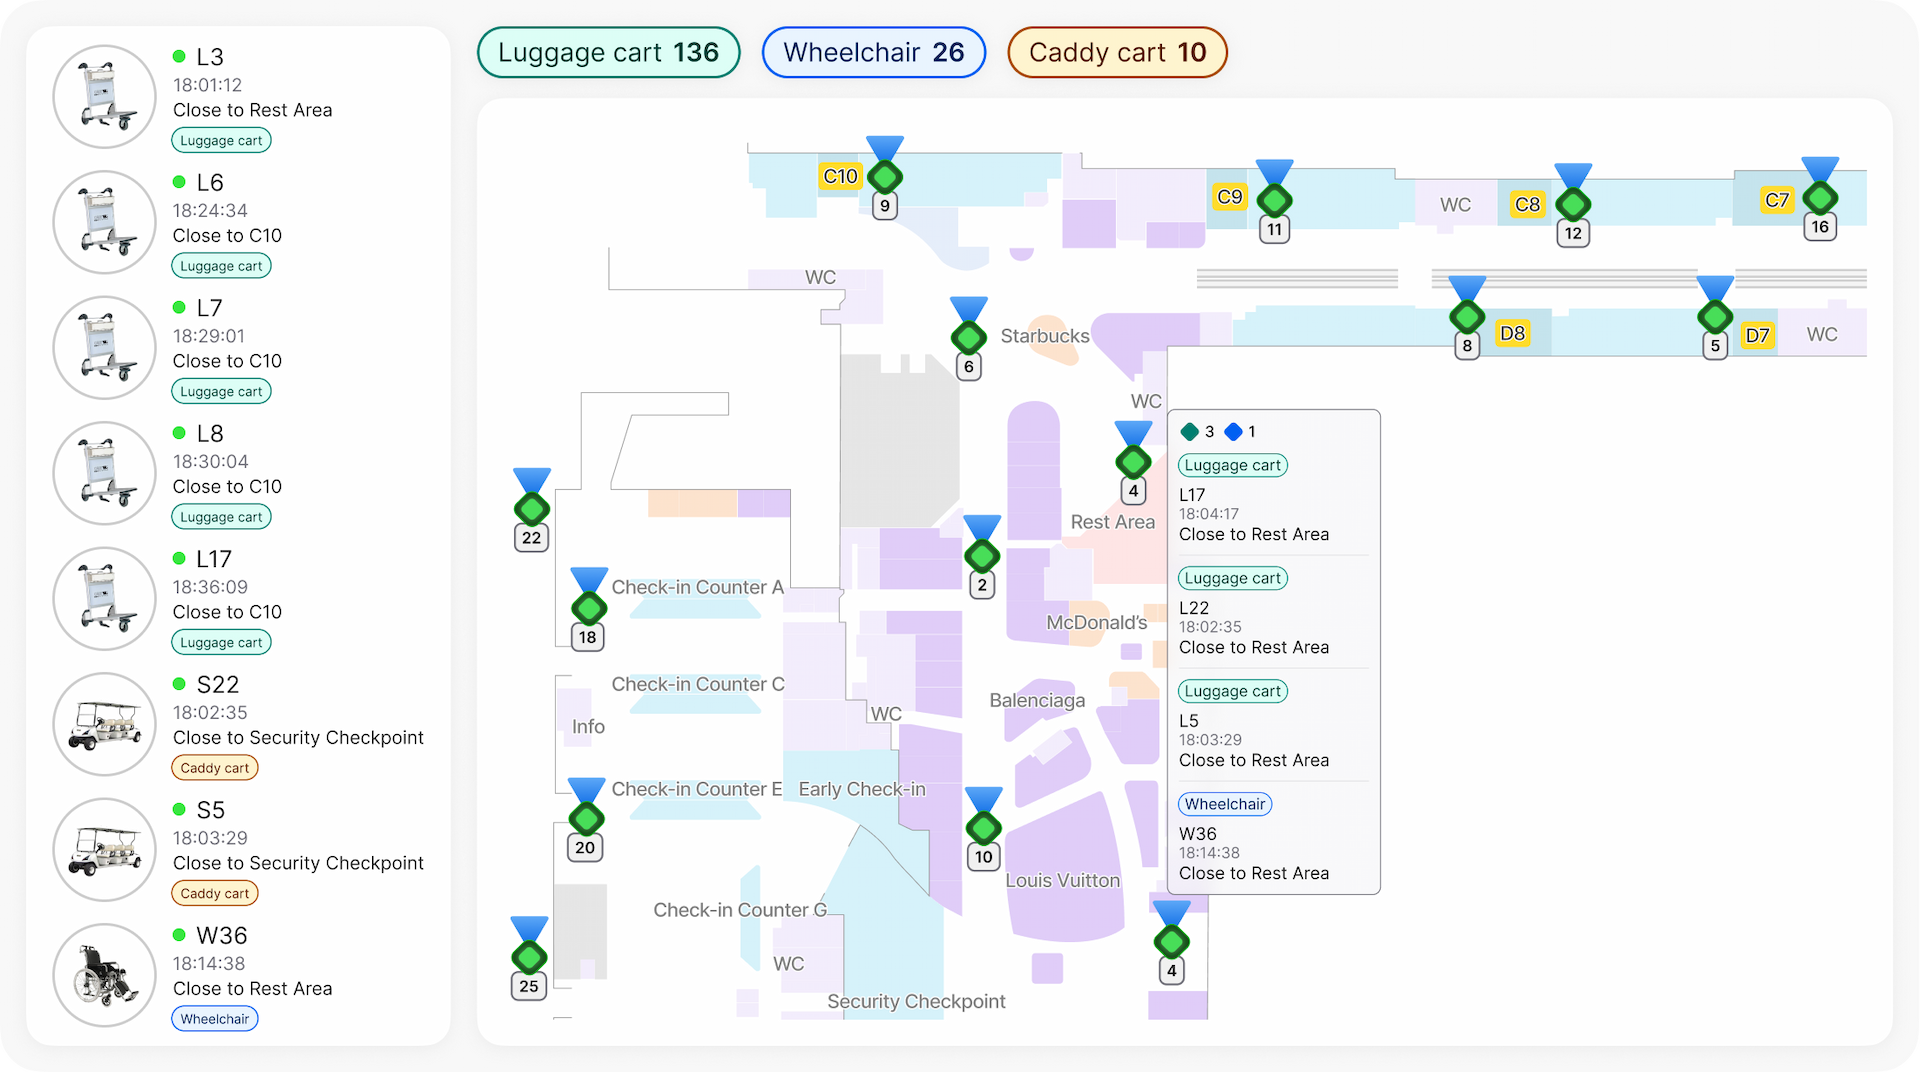Click the Luggage cart tag under L6

coord(221,266)
